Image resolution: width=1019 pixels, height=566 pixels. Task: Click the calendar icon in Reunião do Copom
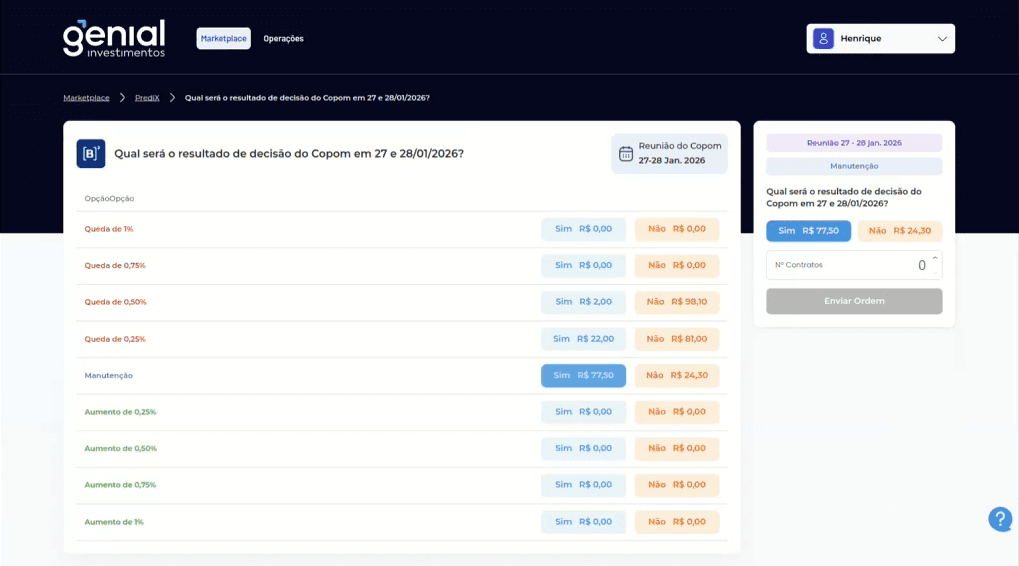626,153
